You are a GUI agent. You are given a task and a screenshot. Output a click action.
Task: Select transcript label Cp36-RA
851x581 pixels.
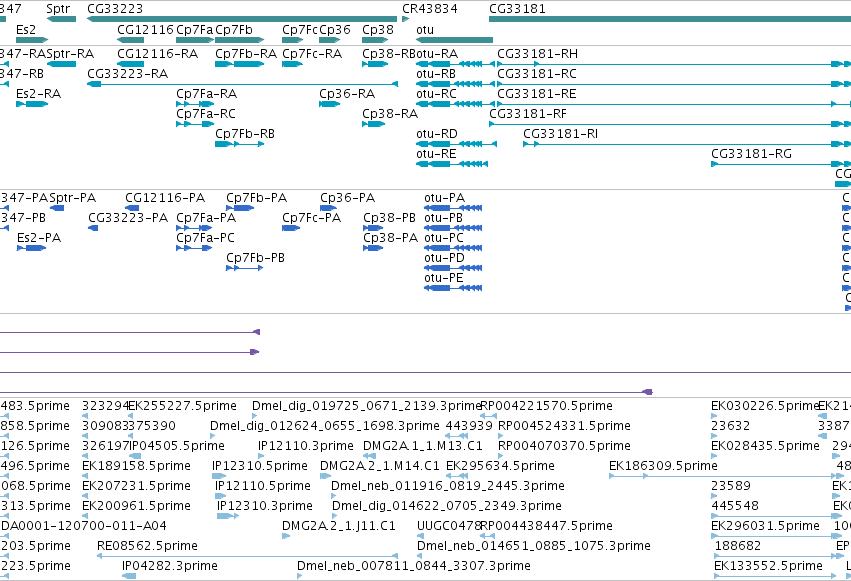[x=347, y=94]
